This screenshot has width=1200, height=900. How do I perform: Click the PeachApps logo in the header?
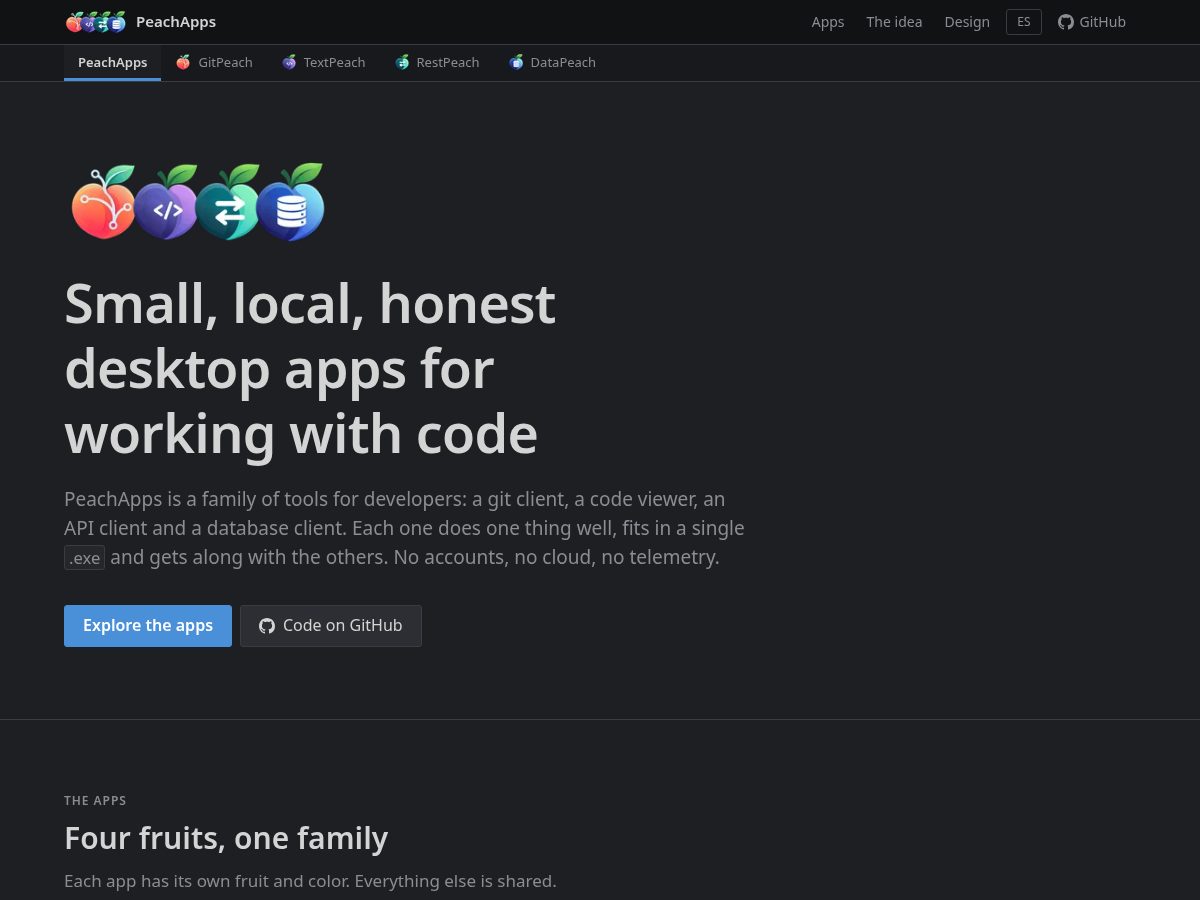tap(96, 22)
